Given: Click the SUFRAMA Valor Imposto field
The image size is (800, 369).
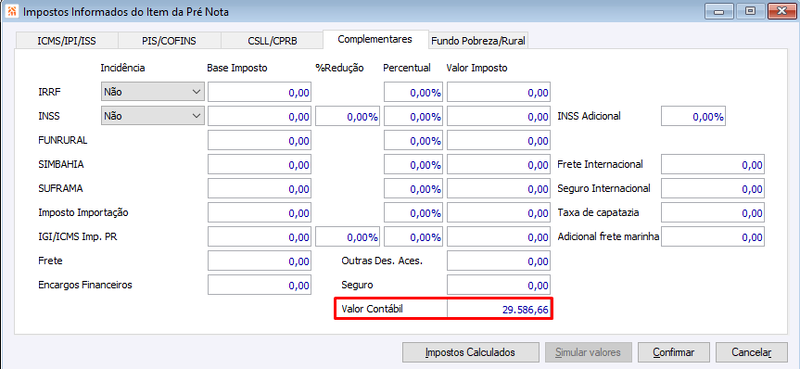Looking at the screenshot, I should pos(499,188).
